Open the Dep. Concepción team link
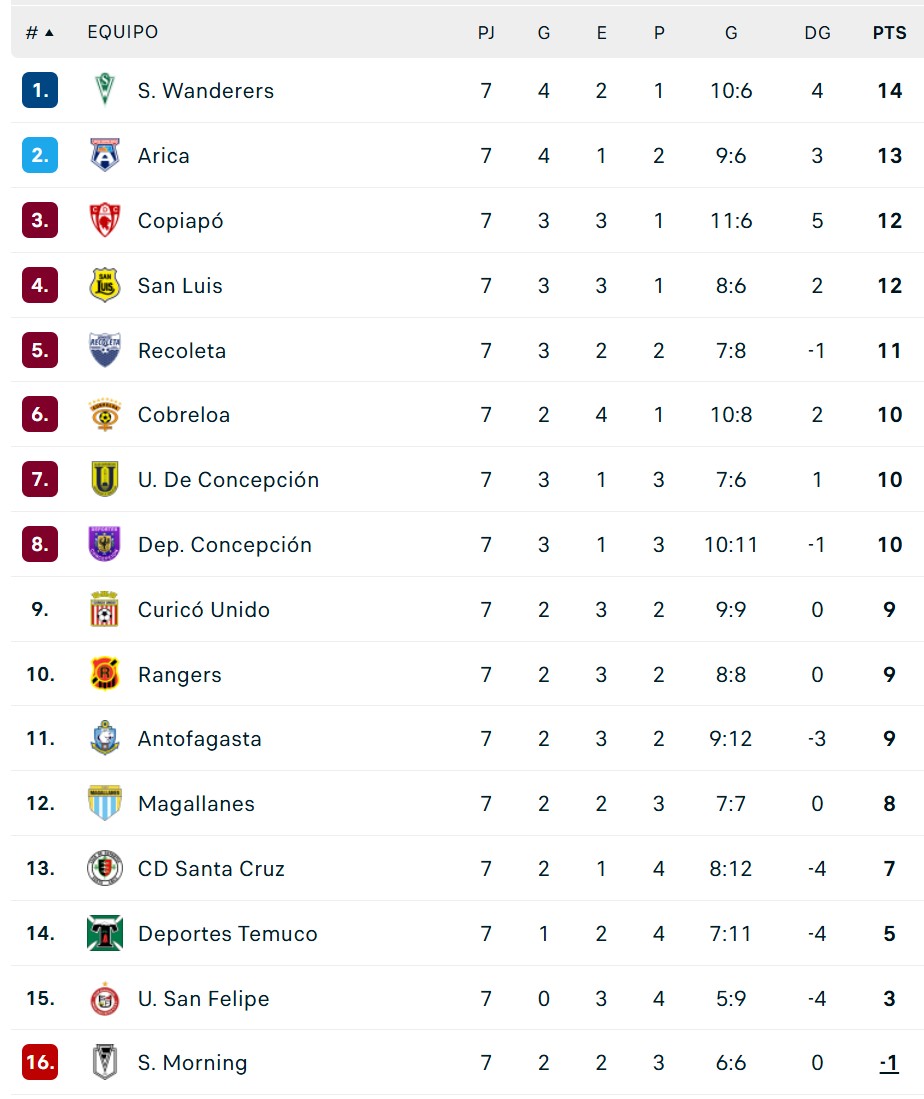The image size is (924, 1099). tap(225, 545)
